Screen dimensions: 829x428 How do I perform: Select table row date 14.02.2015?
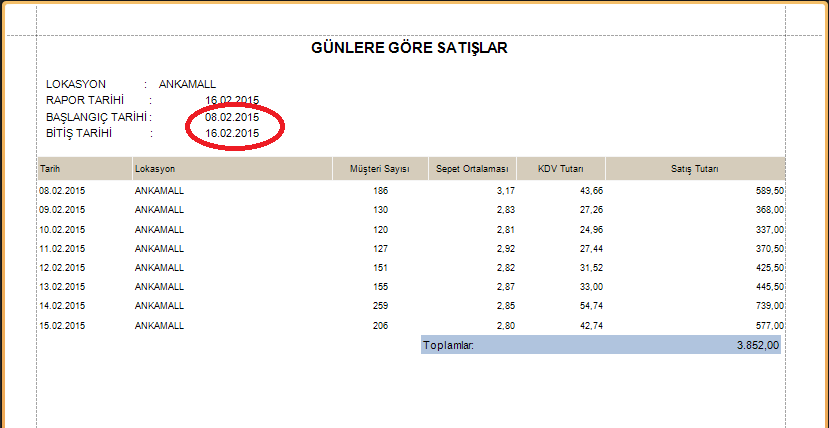62,305
